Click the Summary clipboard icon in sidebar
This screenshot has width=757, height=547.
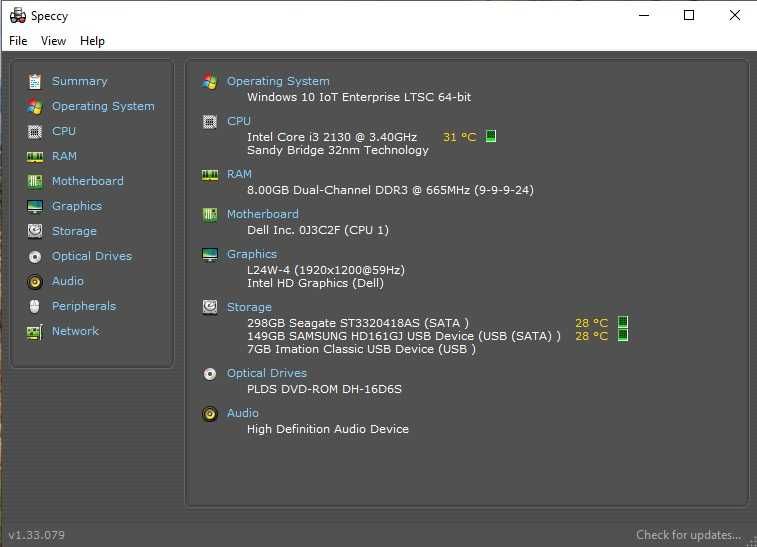click(35, 81)
